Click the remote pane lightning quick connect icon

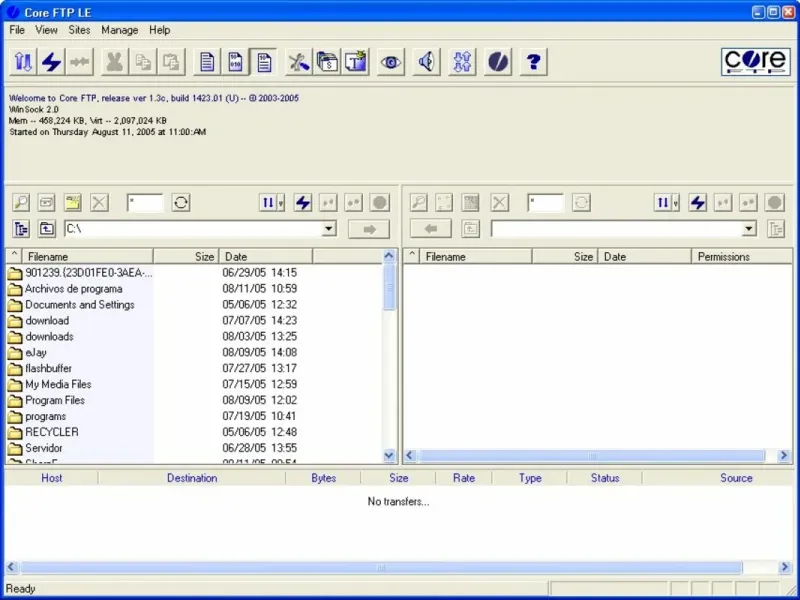pos(697,203)
